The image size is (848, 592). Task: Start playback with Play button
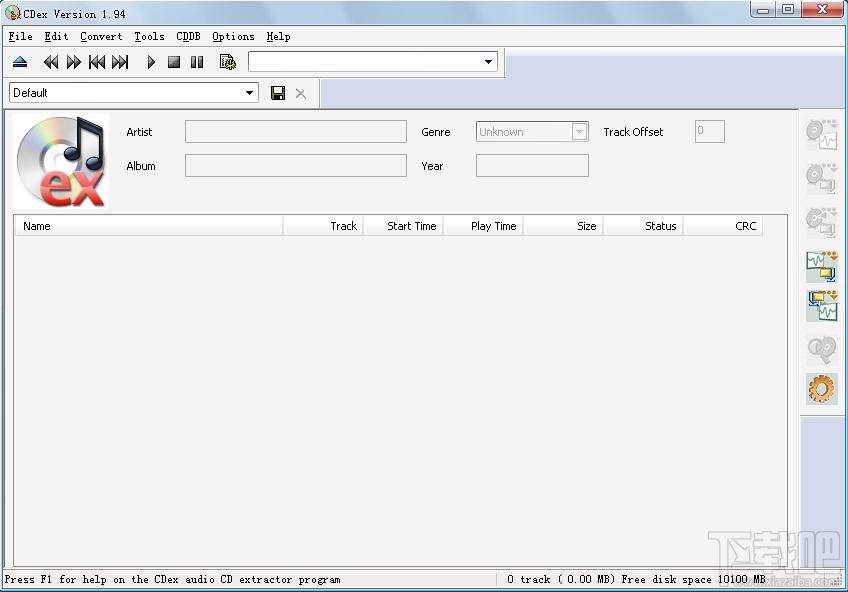pos(151,62)
